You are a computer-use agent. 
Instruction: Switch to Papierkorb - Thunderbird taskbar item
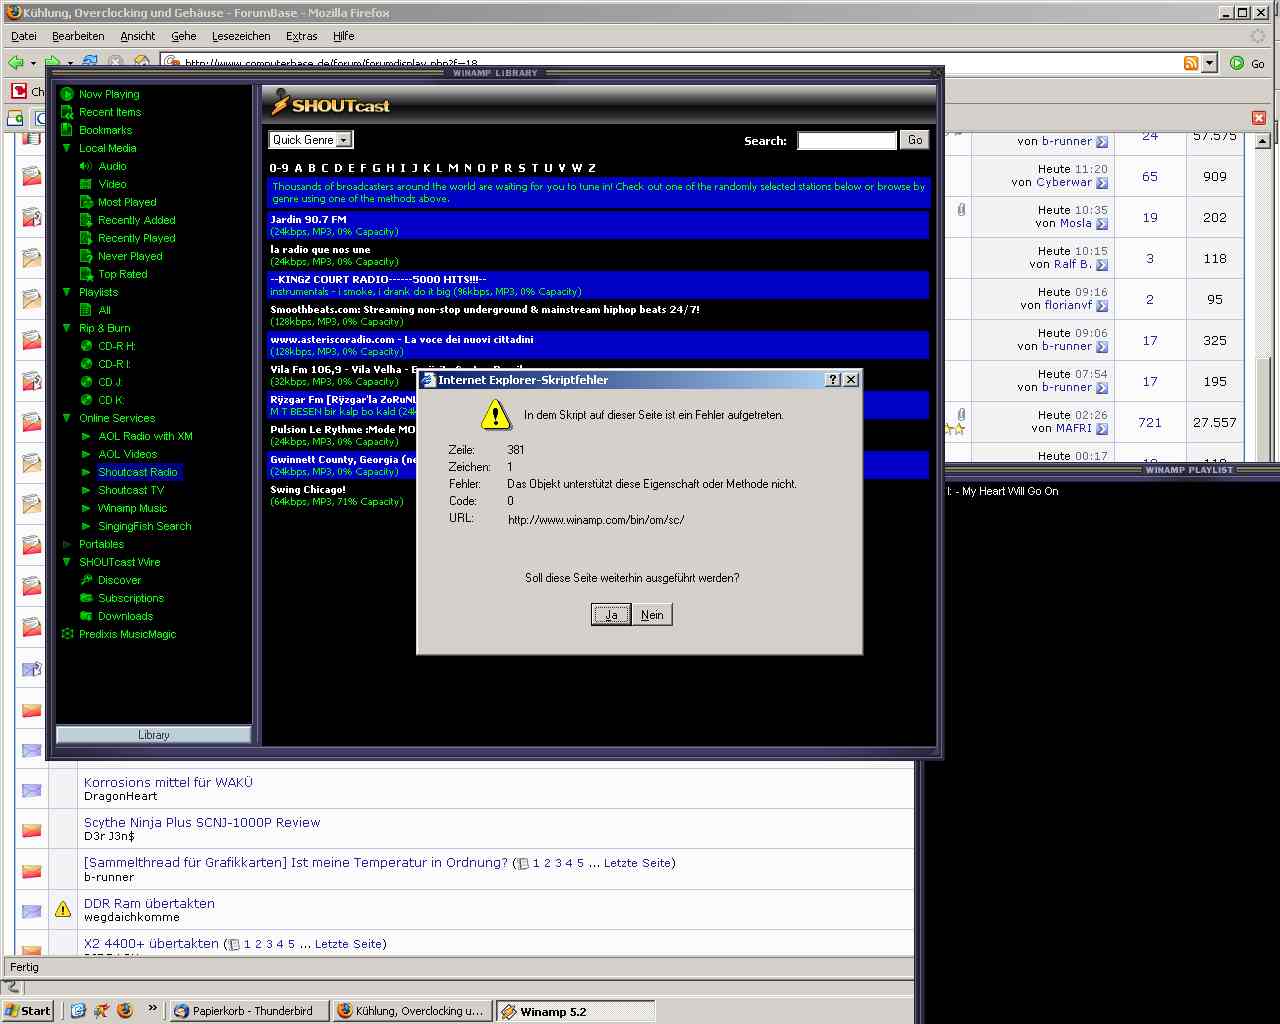247,1011
